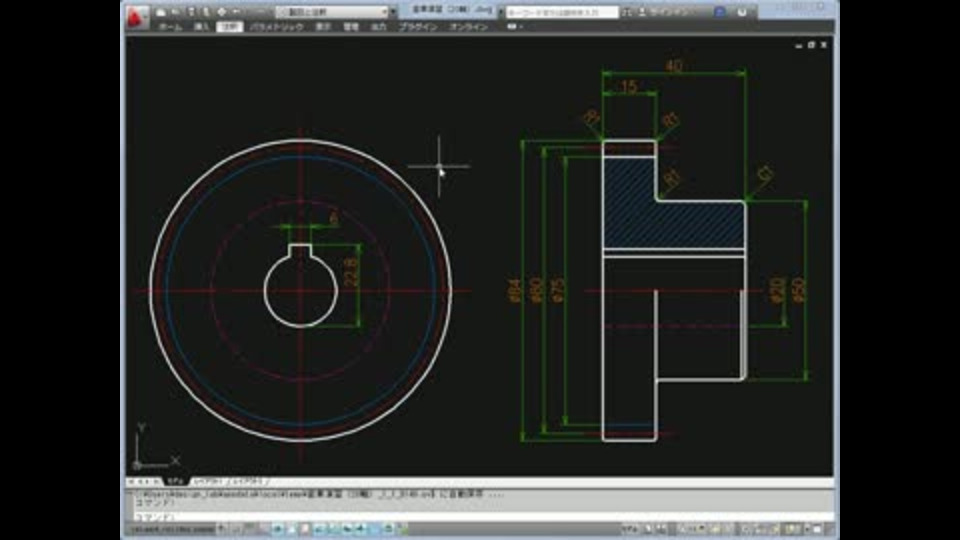This screenshot has height=540, width=960.
Task: Open the AutoCAD application menu logo
Action: point(137,15)
